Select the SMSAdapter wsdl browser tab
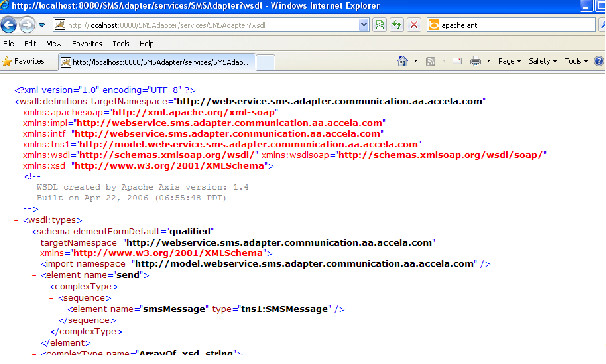606x364 pixels. coord(157,62)
